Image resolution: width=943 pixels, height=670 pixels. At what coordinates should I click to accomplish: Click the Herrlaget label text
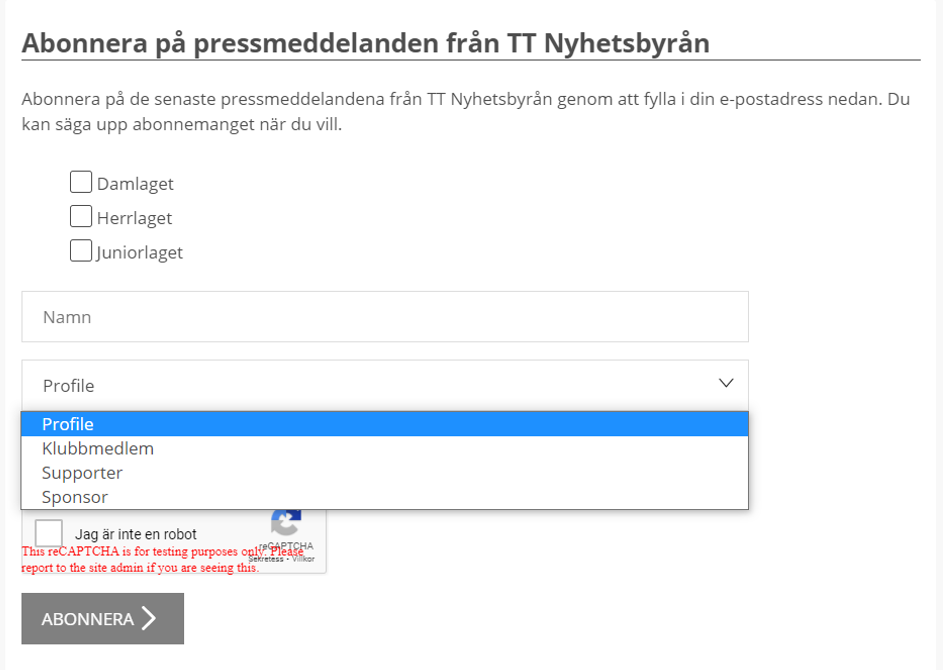[x=135, y=218]
